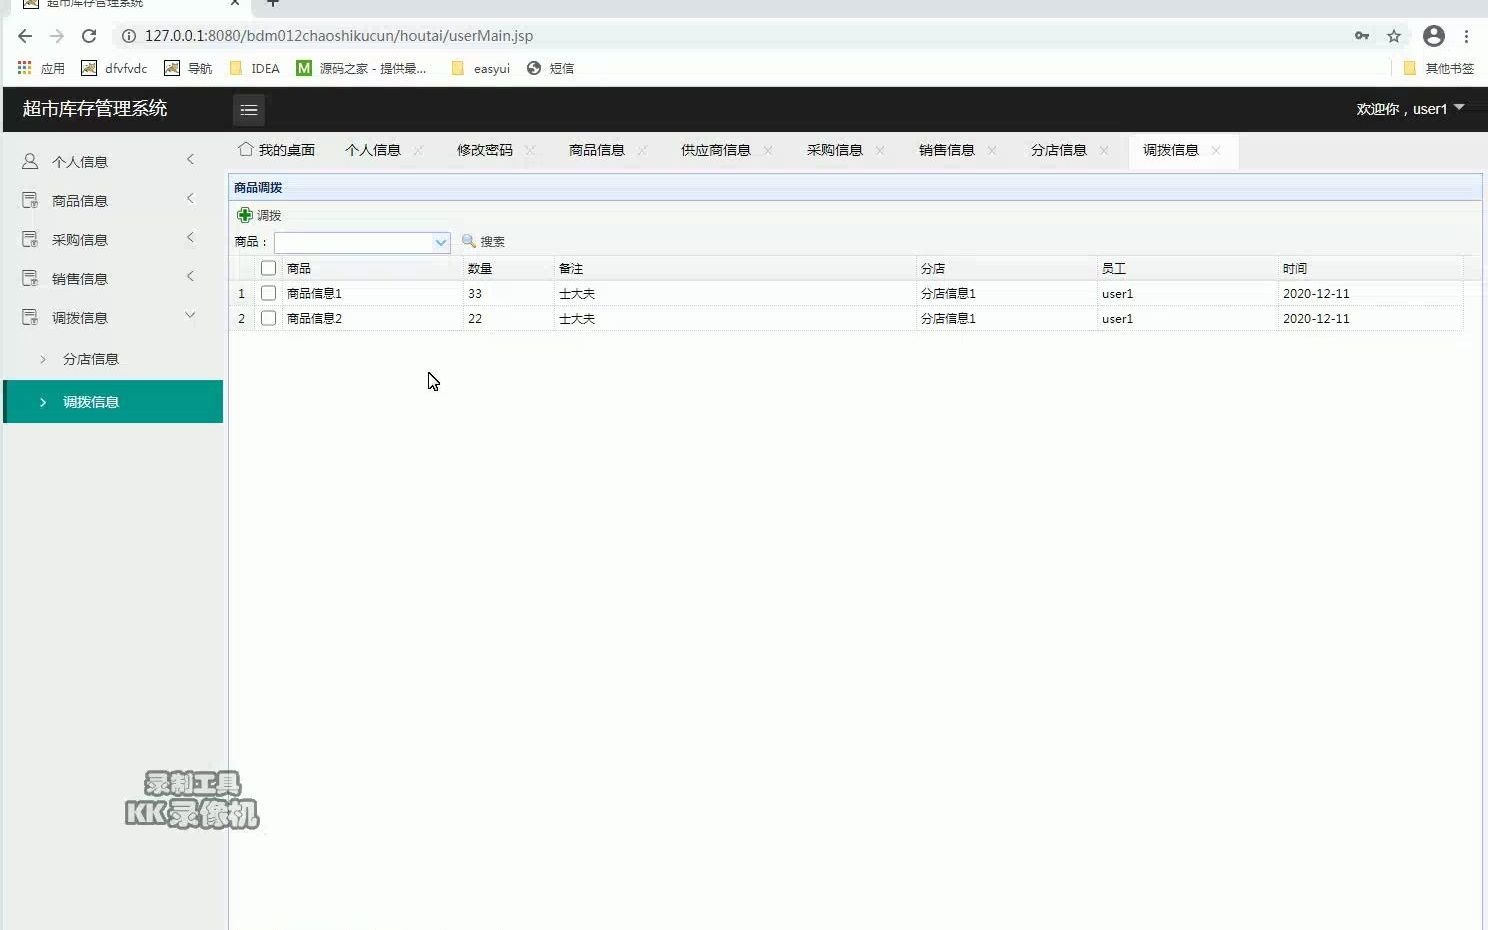Switch to the 修改密码 tab
Image resolution: width=1488 pixels, height=930 pixels.
point(485,150)
